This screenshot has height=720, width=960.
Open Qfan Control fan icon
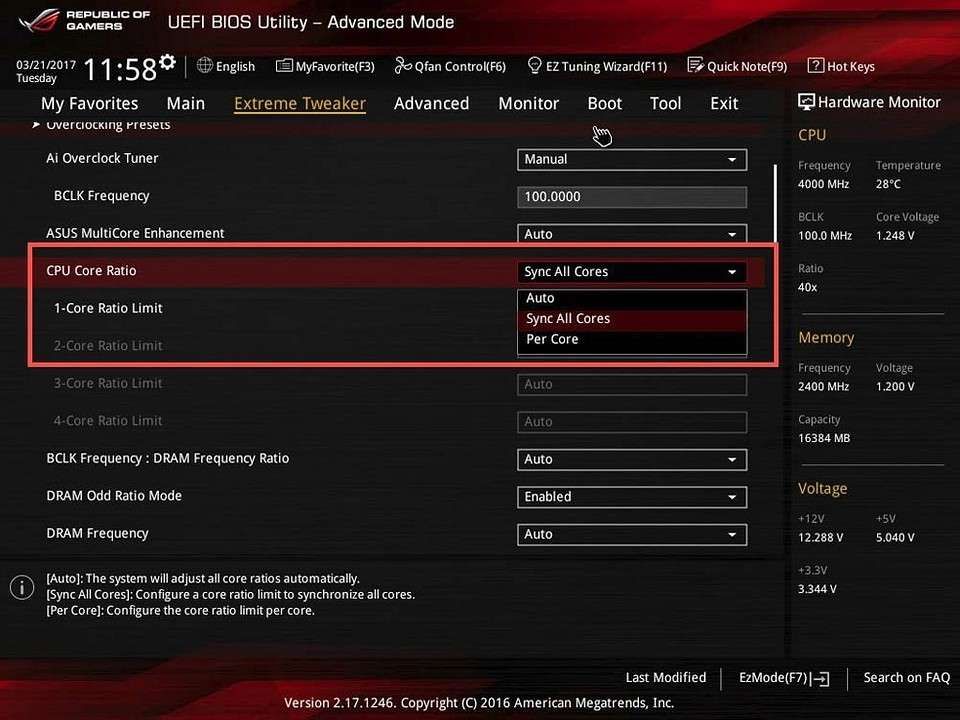coord(403,66)
